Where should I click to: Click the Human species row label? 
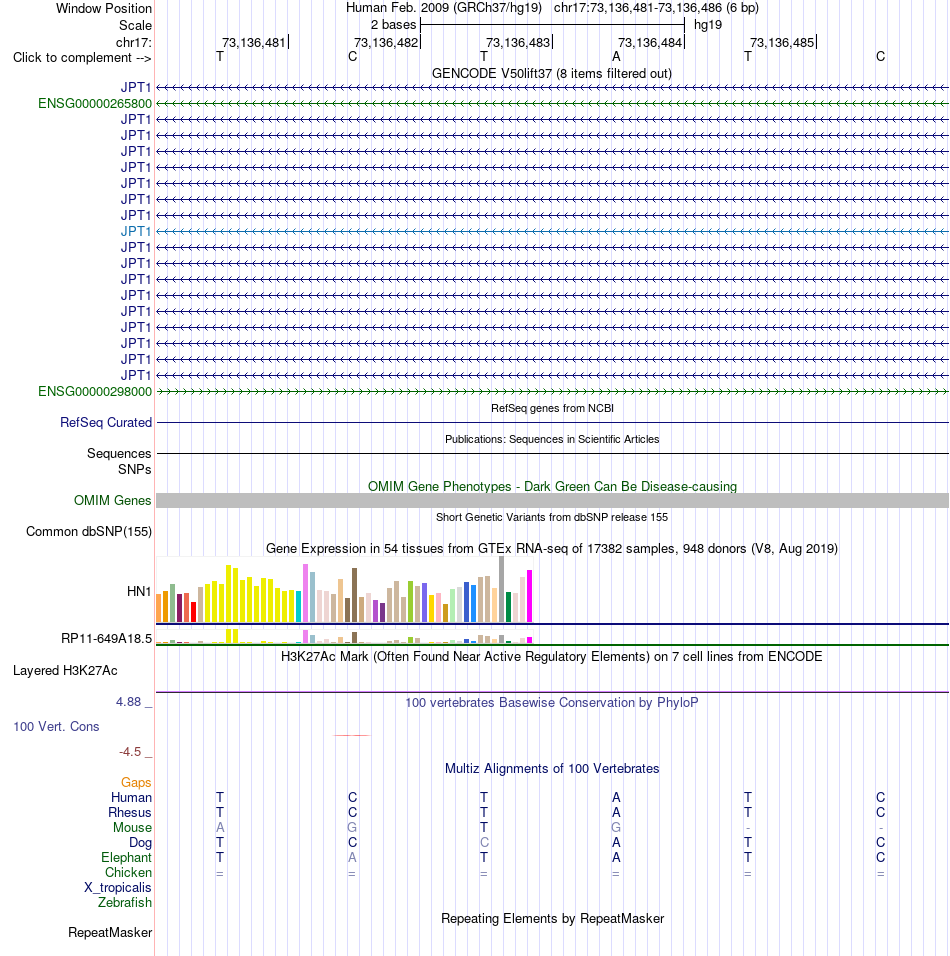[x=131, y=797]
